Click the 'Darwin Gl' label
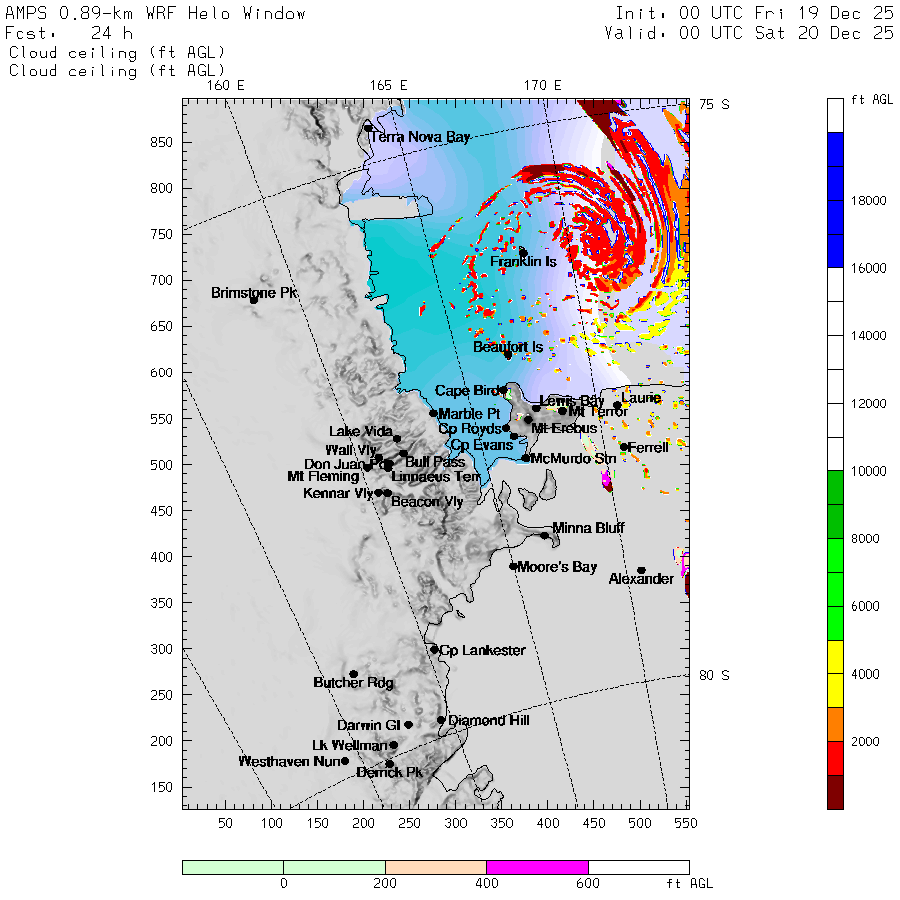900x900 pixels. click(368, 726)
